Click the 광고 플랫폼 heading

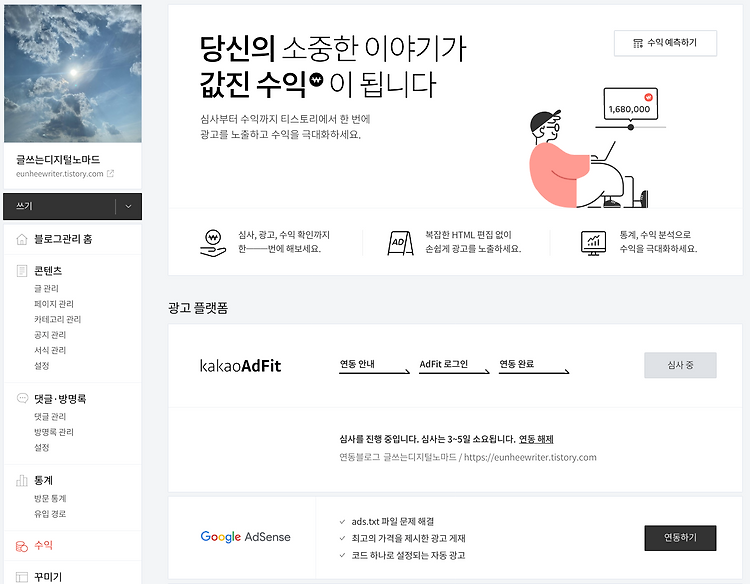[x=198, y=308]
